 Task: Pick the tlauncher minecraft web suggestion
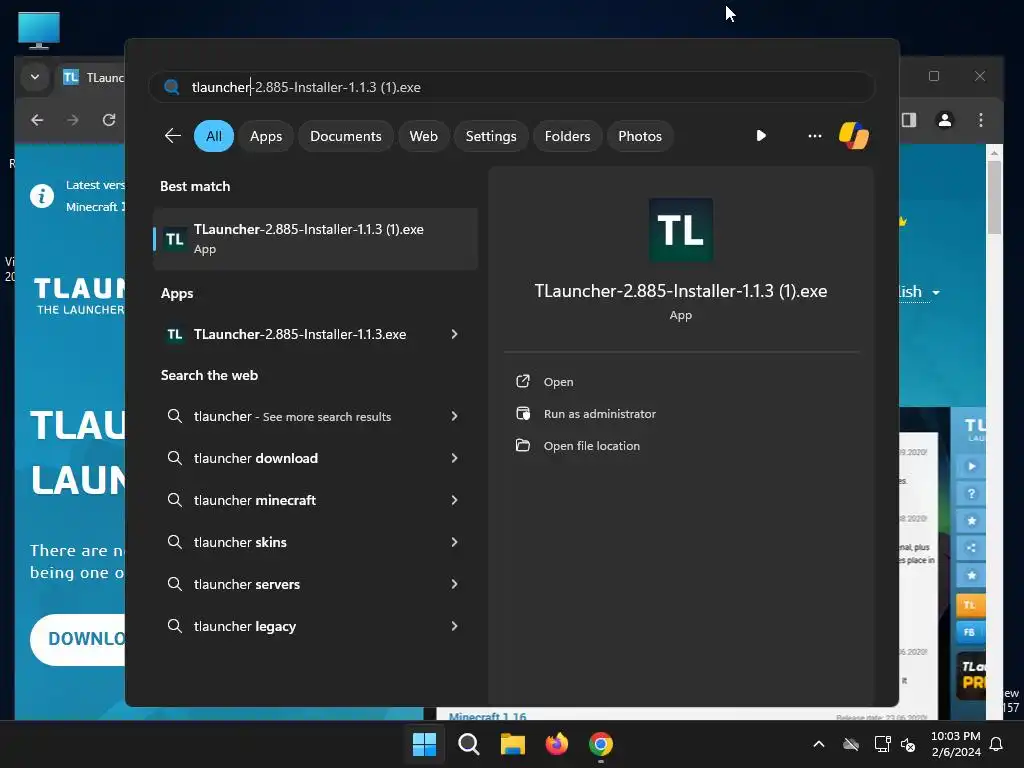255,500
